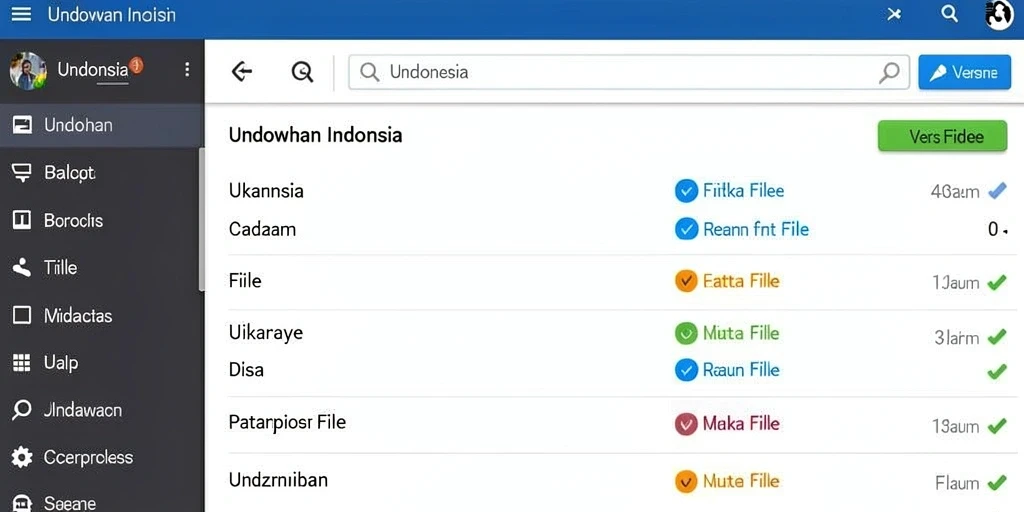Select Ualp in the sidebar
This screenshot has height=512, width=1024.
coord(103,362)
